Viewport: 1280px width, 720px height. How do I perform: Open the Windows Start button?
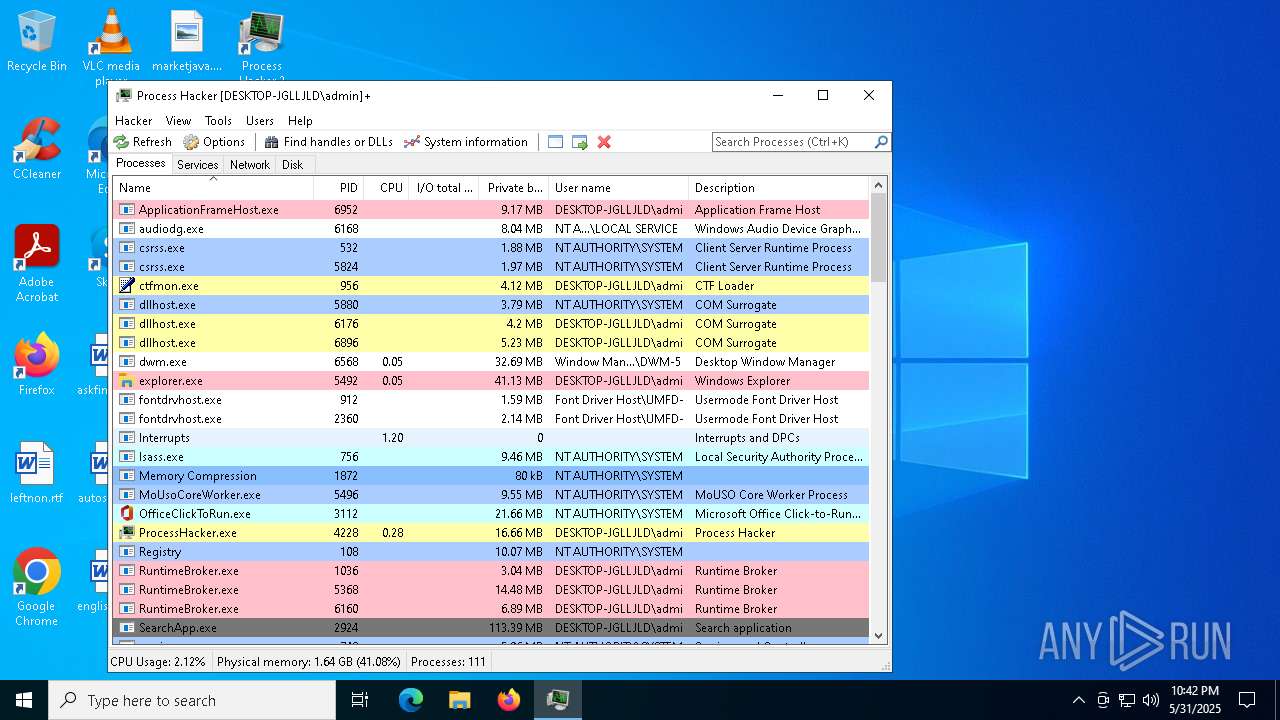[24, 700]
